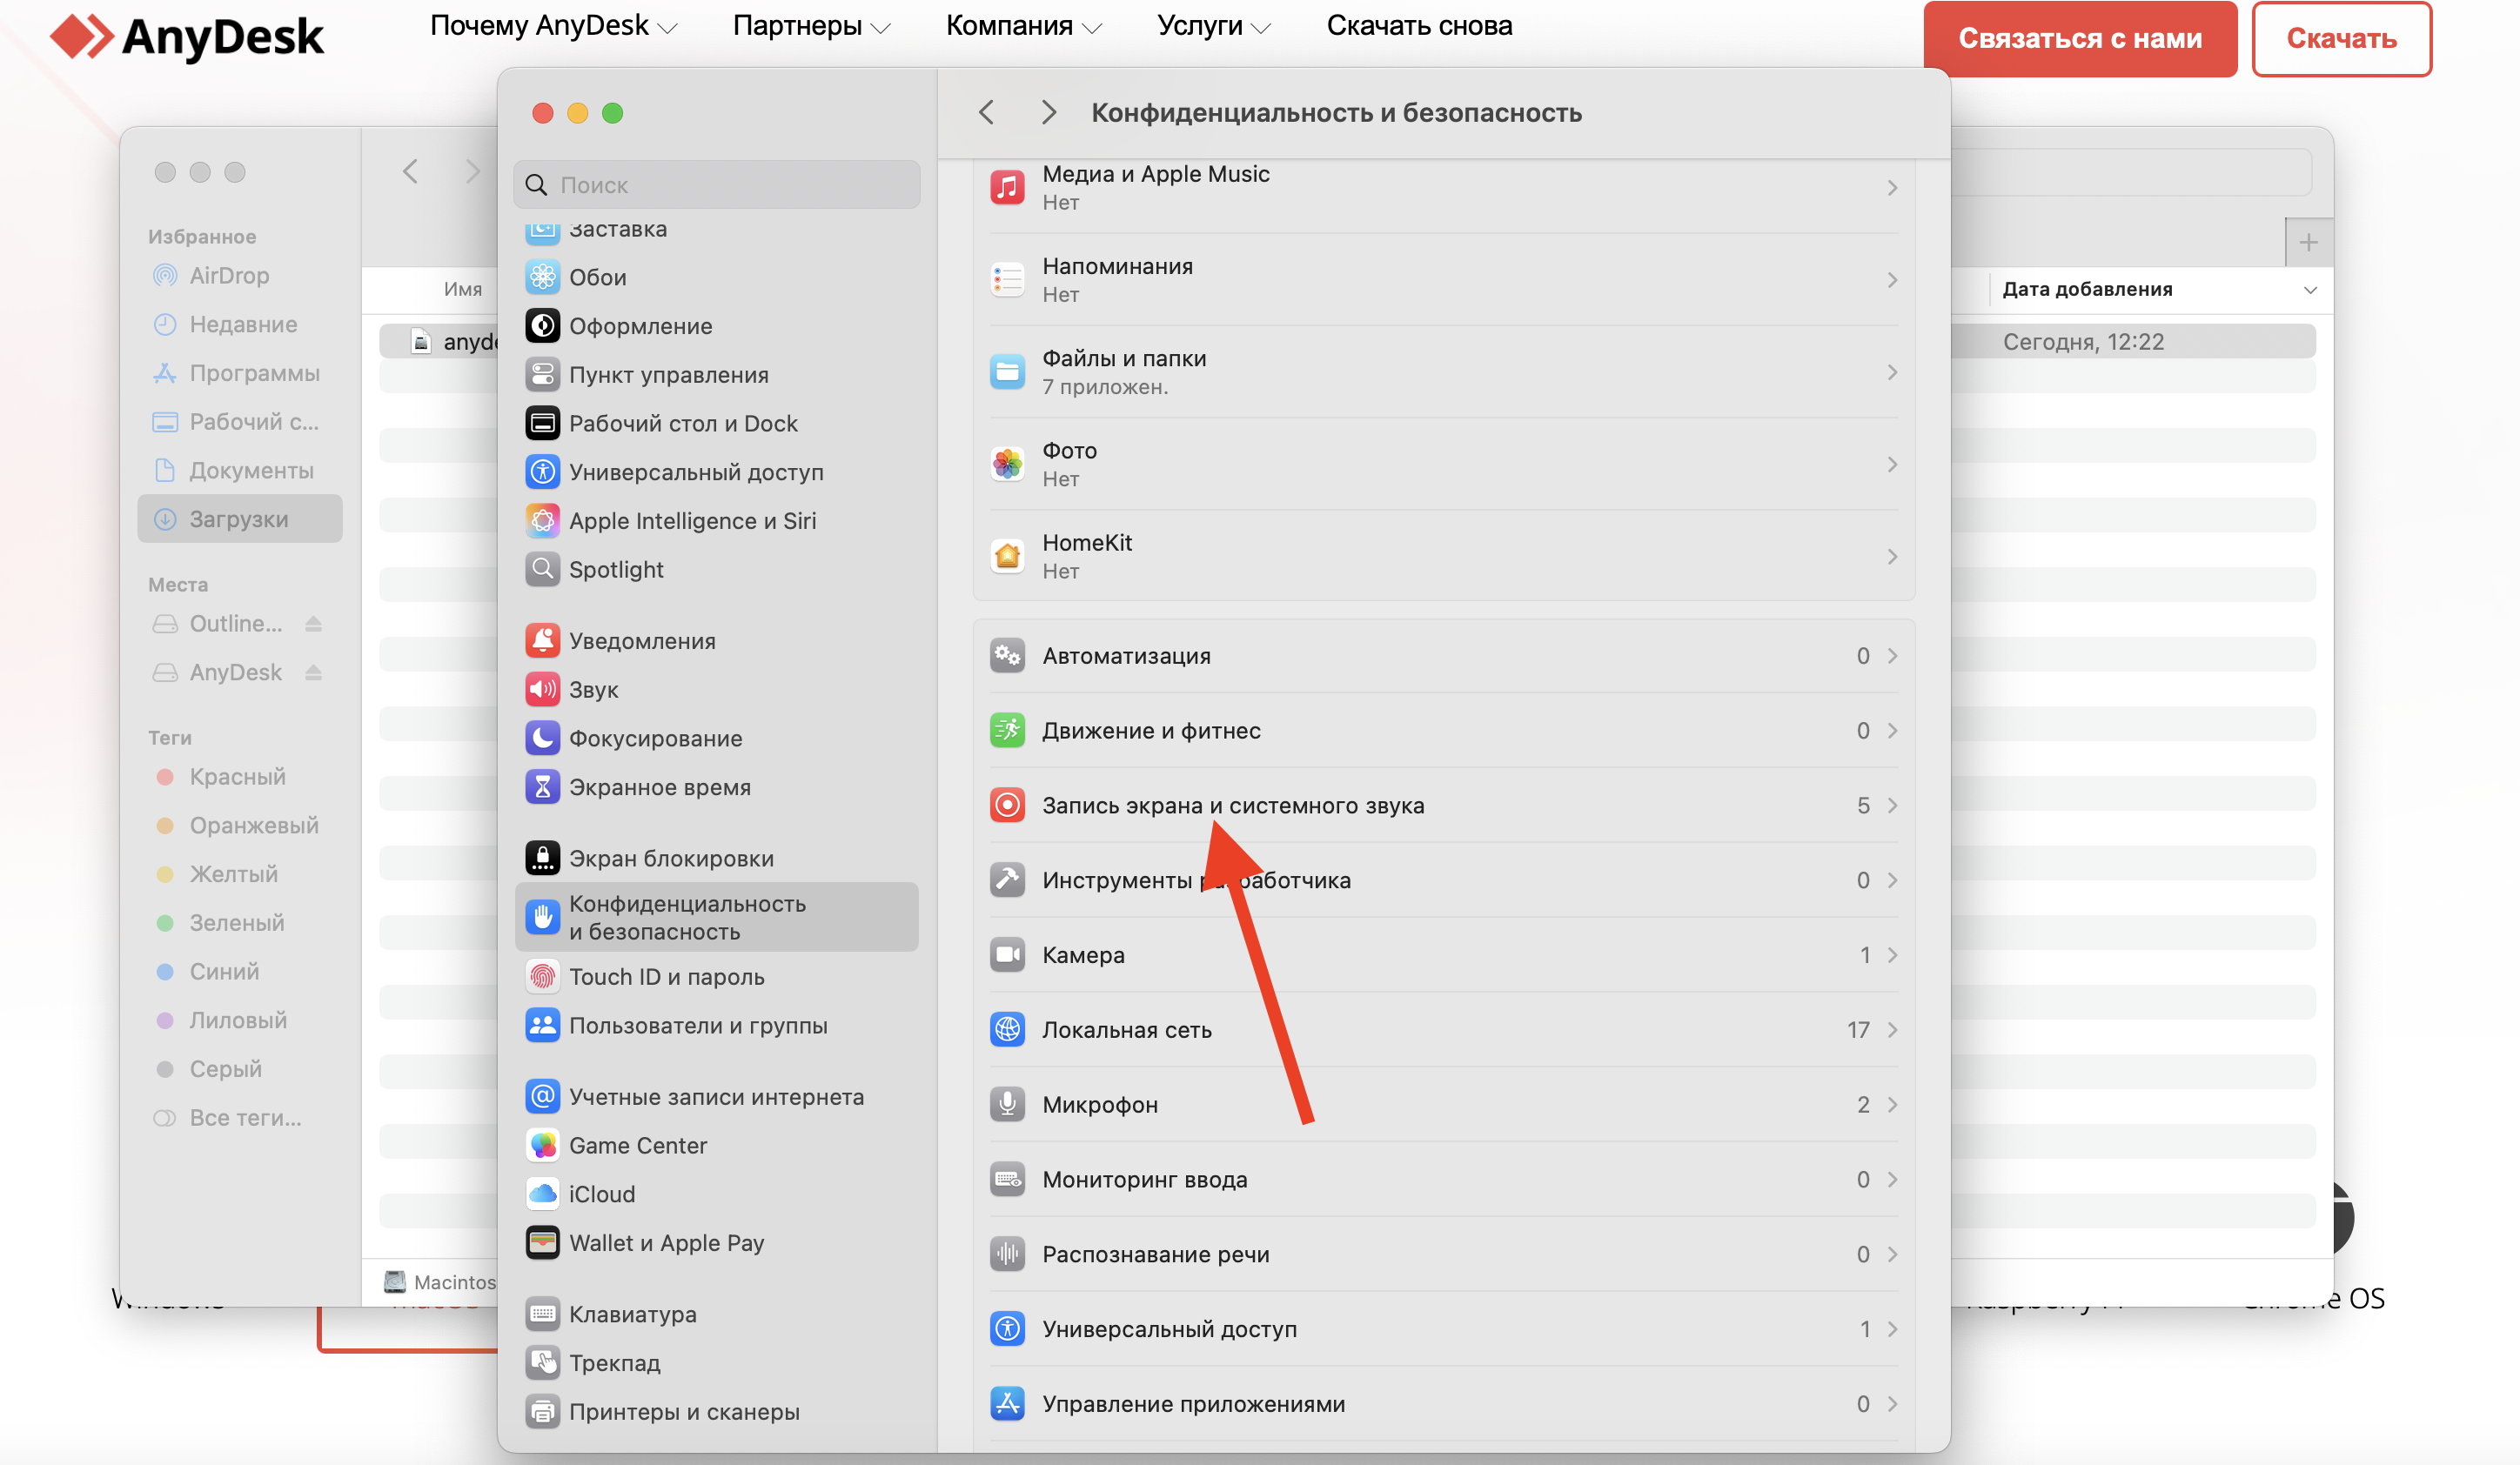Expand the Микрофон row chevron

click(x=1892, y=1105)
